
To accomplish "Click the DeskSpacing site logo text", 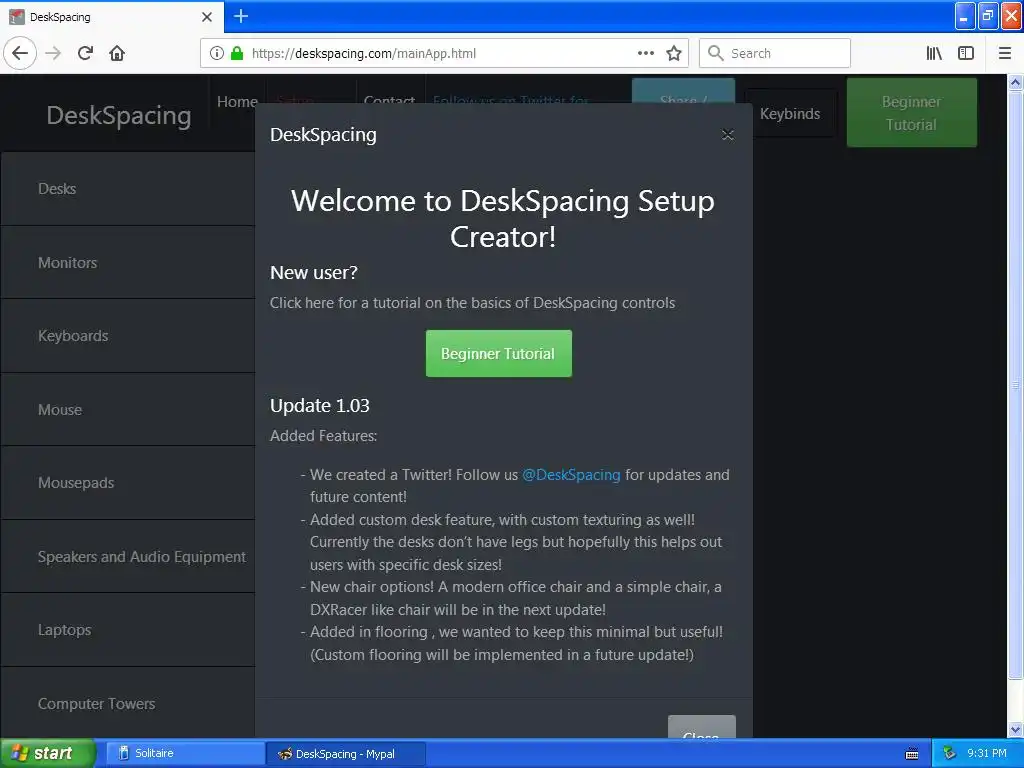I will coord(119,115).
